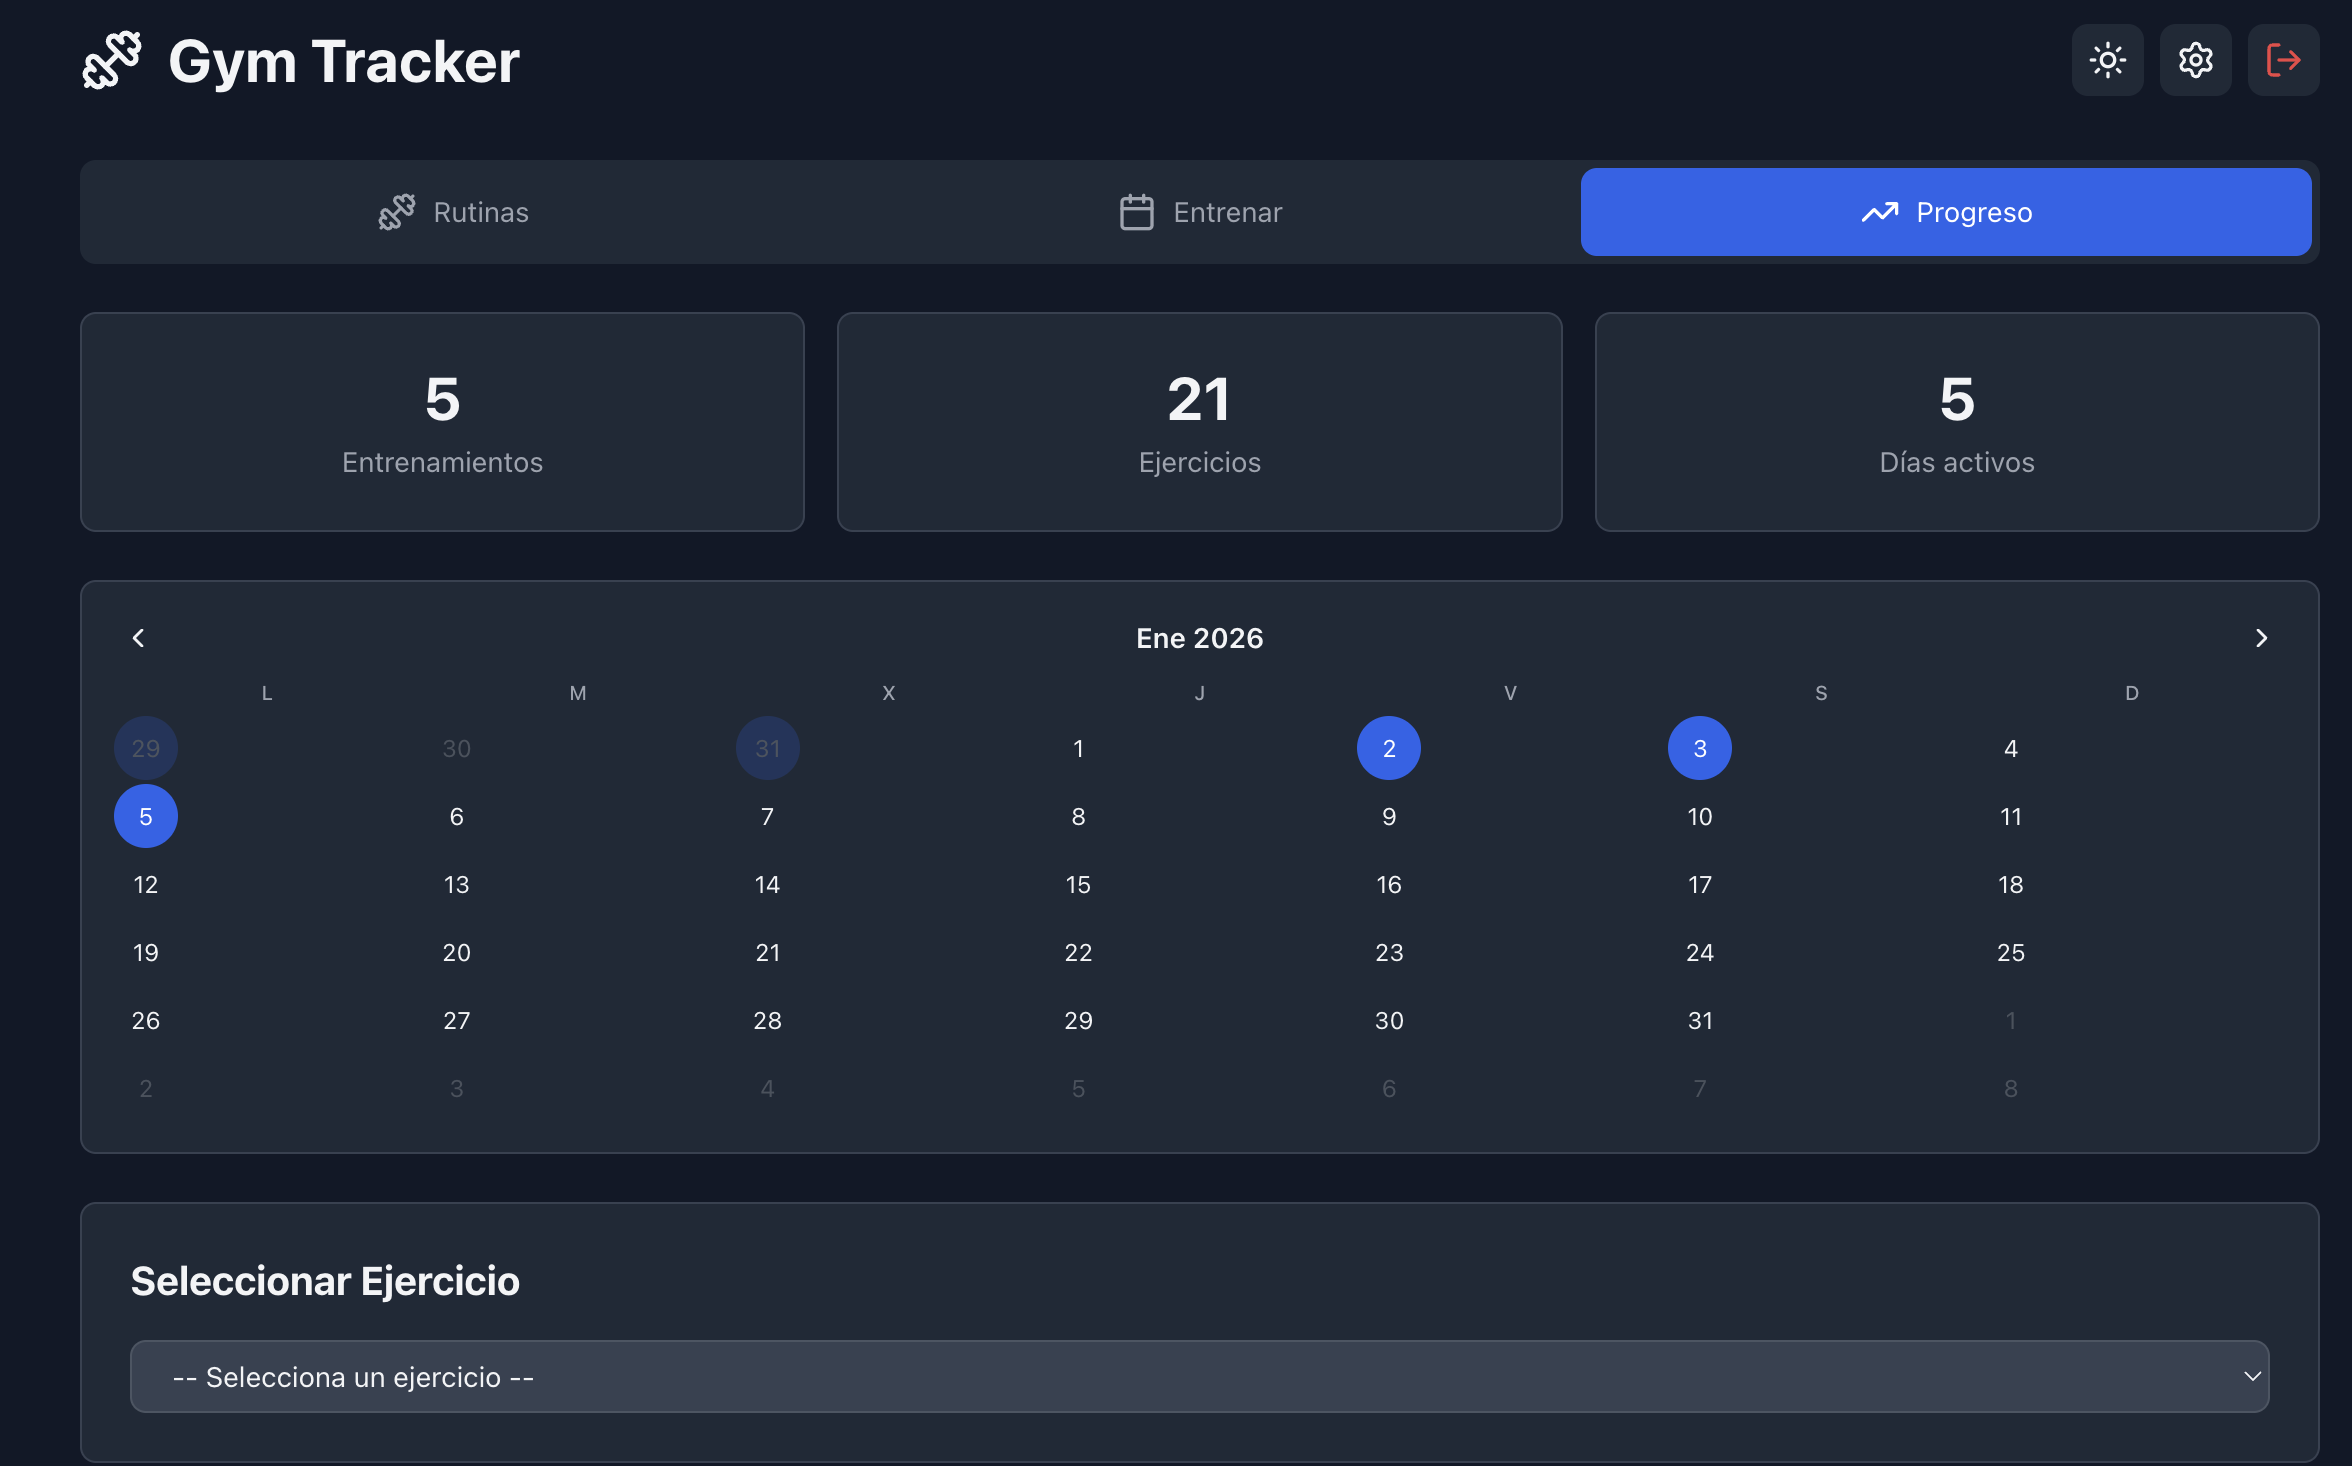Click the '5 Días activos' stat card
This screenshot has height=1466, width=2352.
coord(1957,422)
